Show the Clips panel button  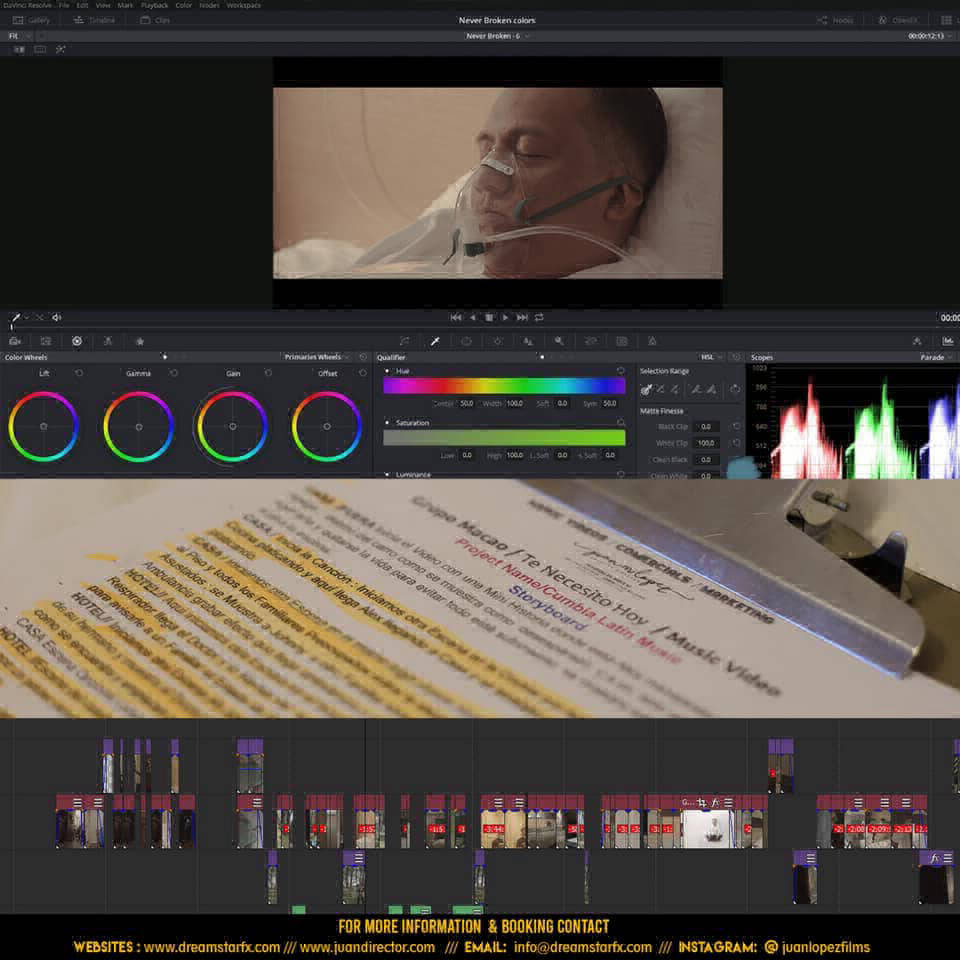[x=155, y=20]
